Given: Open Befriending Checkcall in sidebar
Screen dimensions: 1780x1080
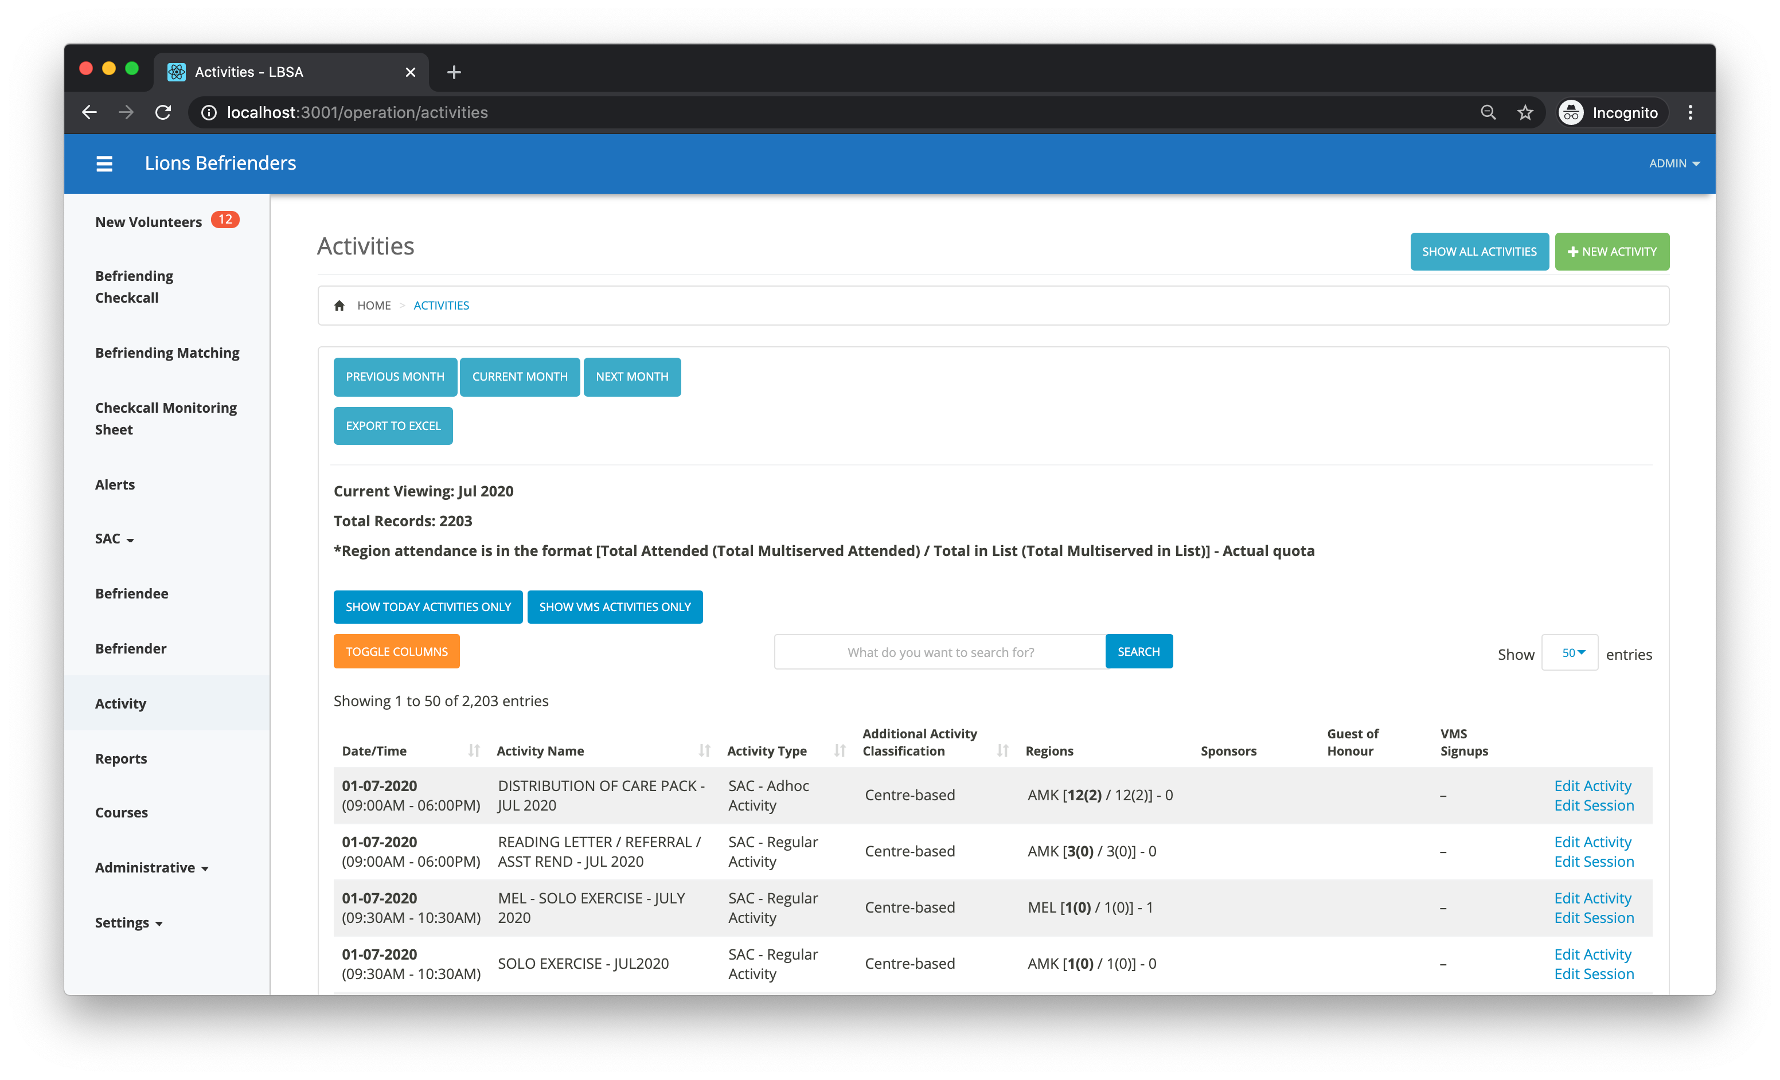Looking at the screenshot, I should (x=134, y=287).
